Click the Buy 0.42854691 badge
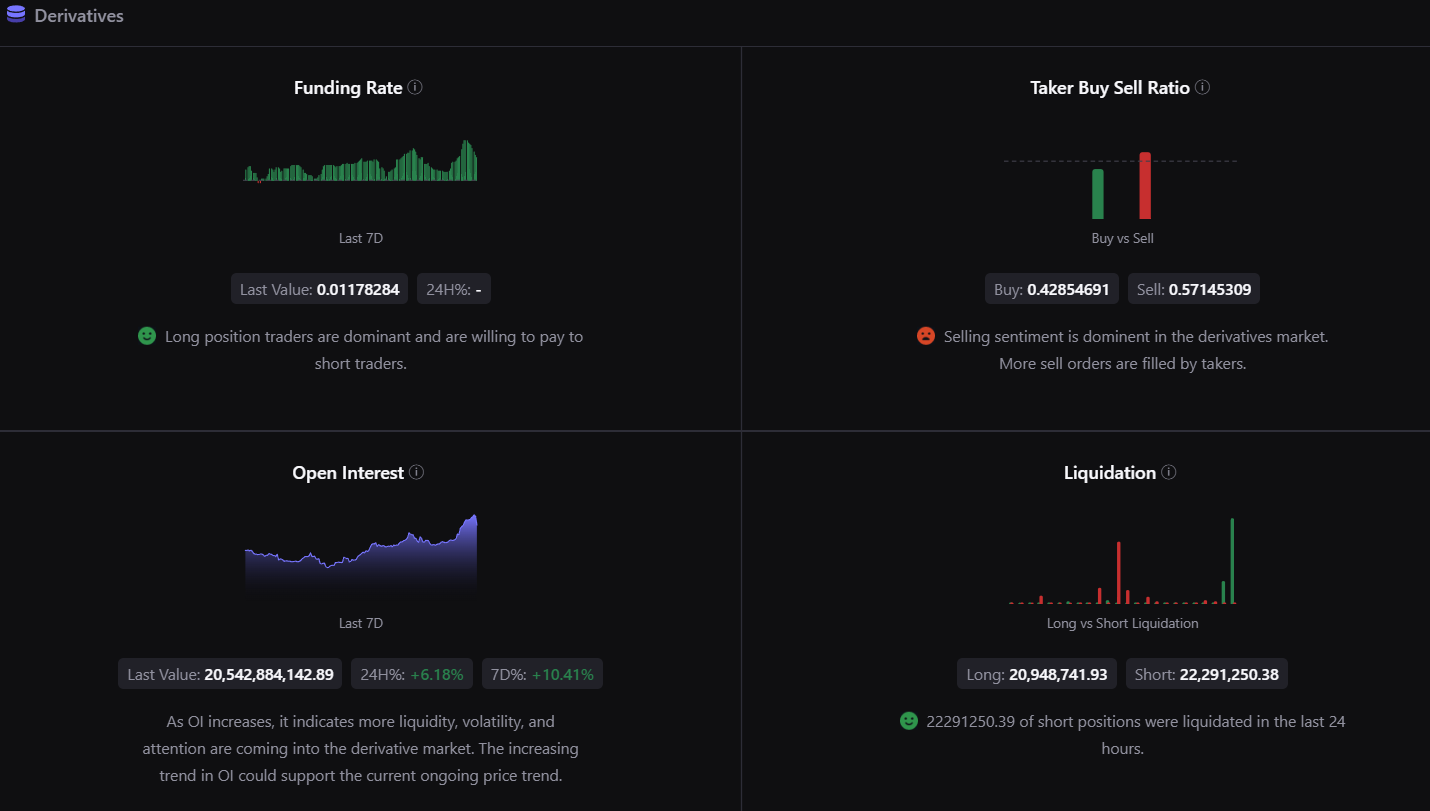This screenshot has width=1430, height=811. click(1052, 289)
